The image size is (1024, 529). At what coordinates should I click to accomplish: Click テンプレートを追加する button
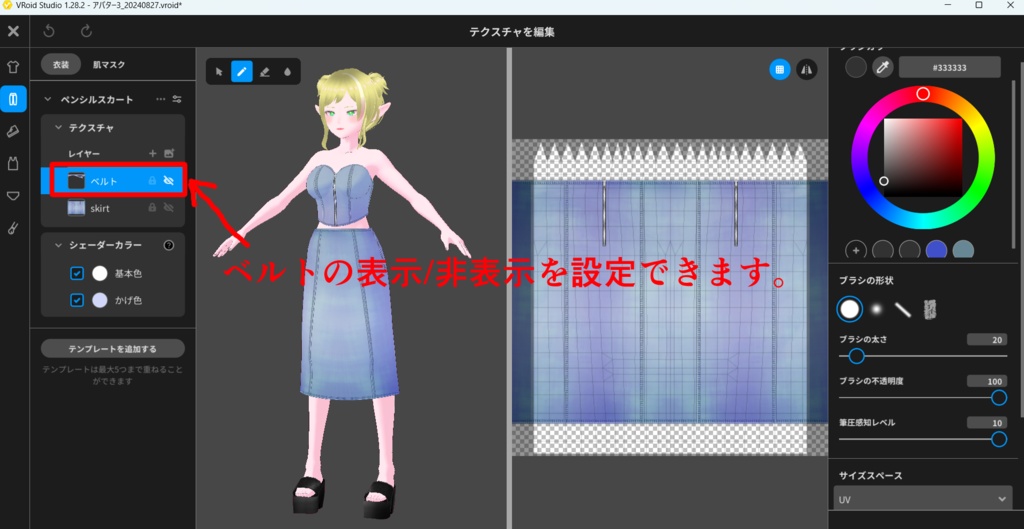(113, 348)
